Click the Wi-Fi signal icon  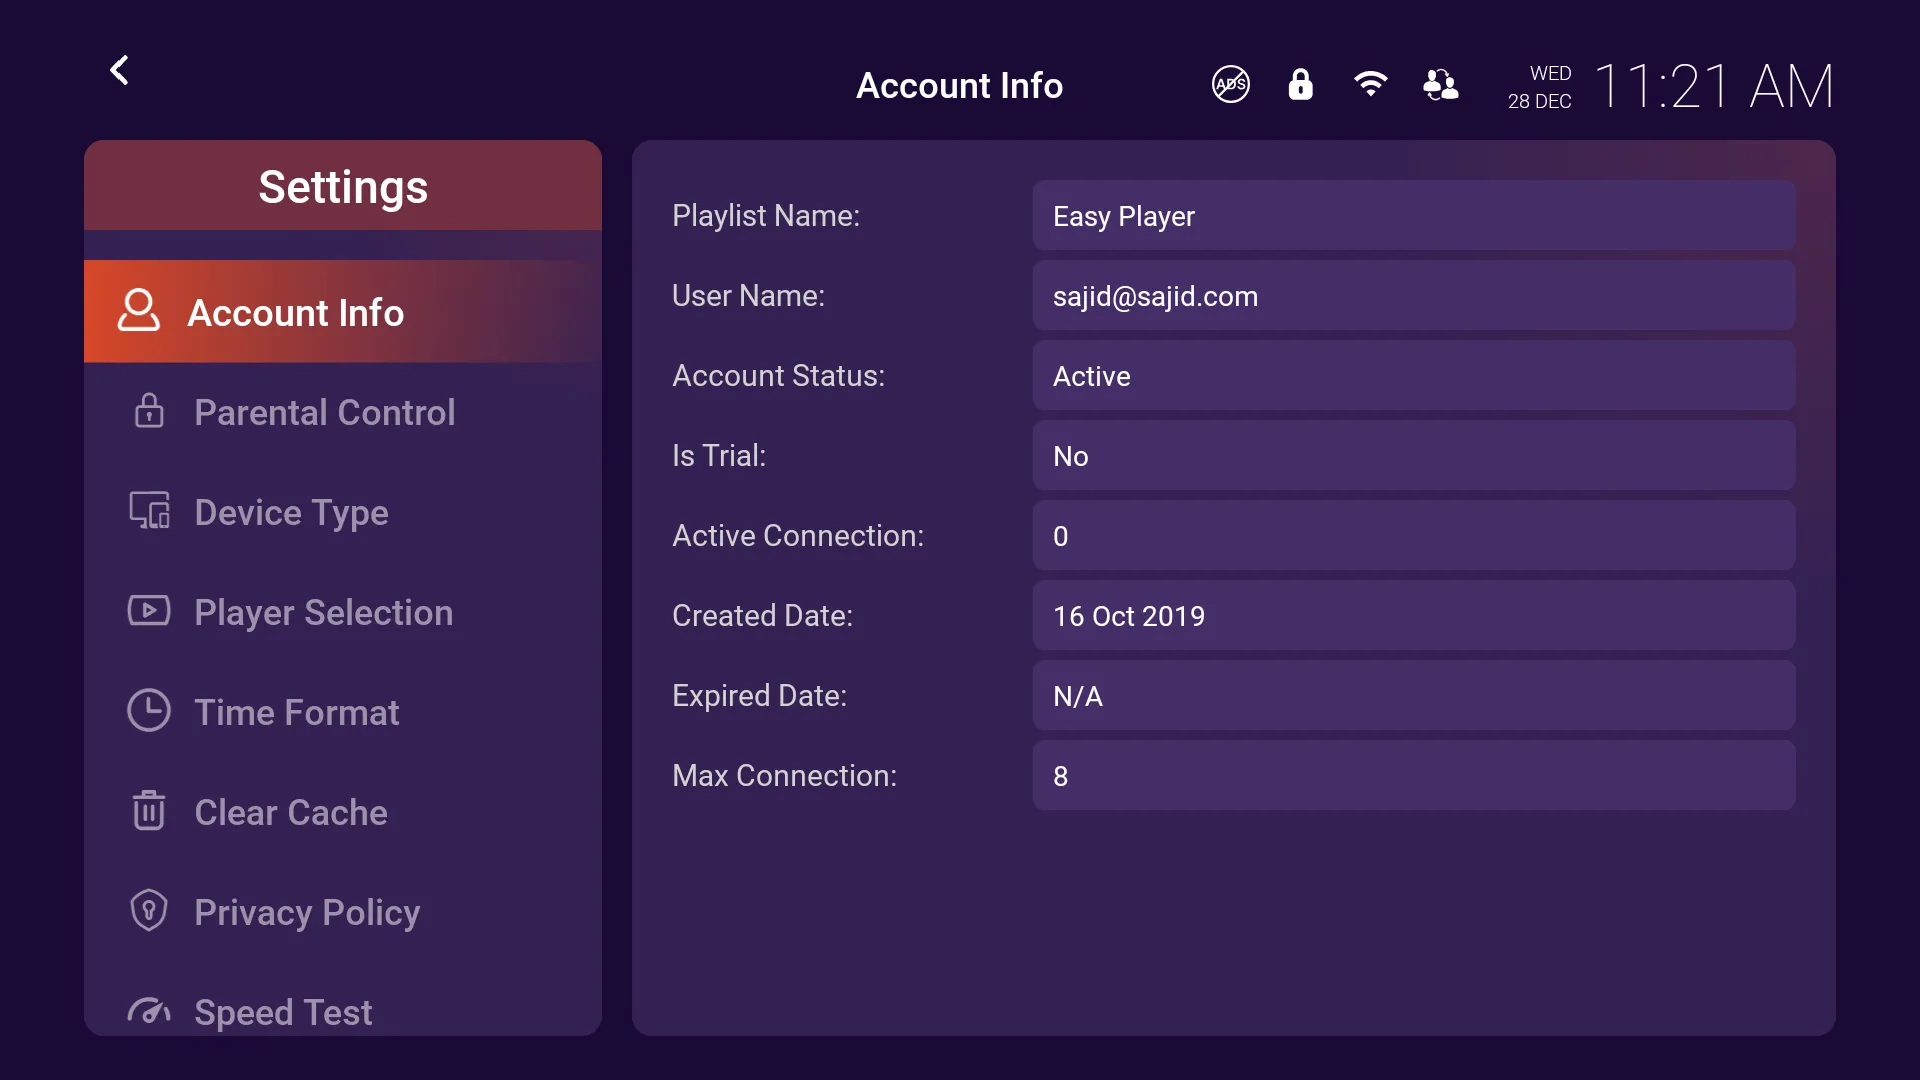[x=1370, y=84]
